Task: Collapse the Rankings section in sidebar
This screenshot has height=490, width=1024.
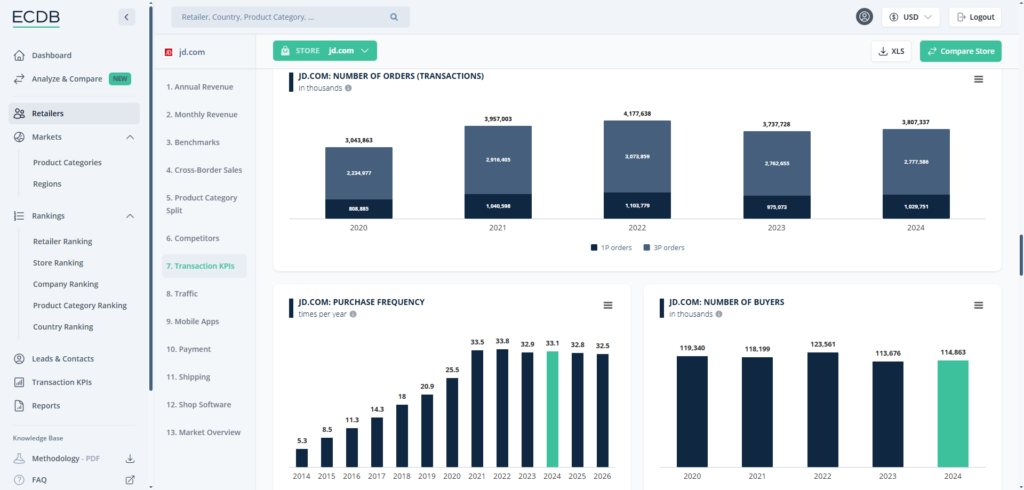Action: [130, 215]
